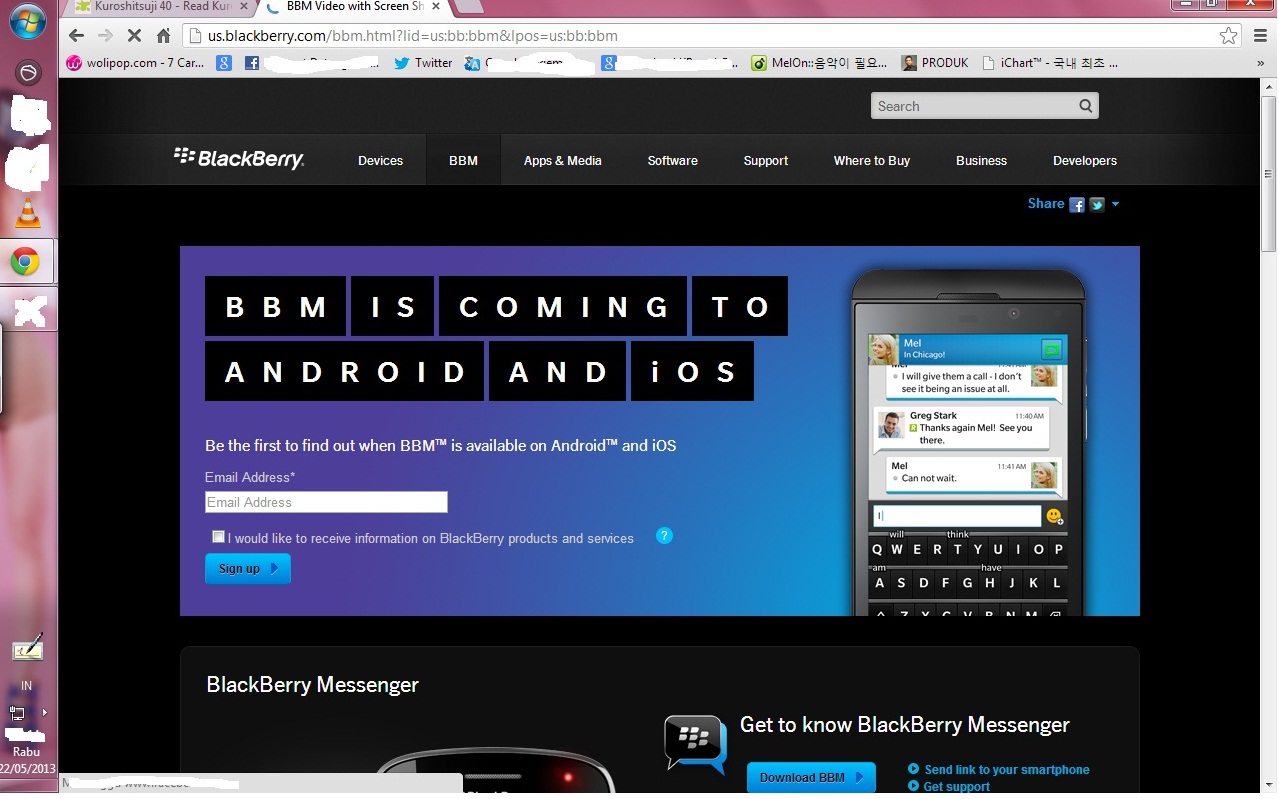Image resolution: width=1279 pixels, height=799 pixels.
Task: Open the Chrome menu button
Action: pyautogui.click(x=1260, y=36)
